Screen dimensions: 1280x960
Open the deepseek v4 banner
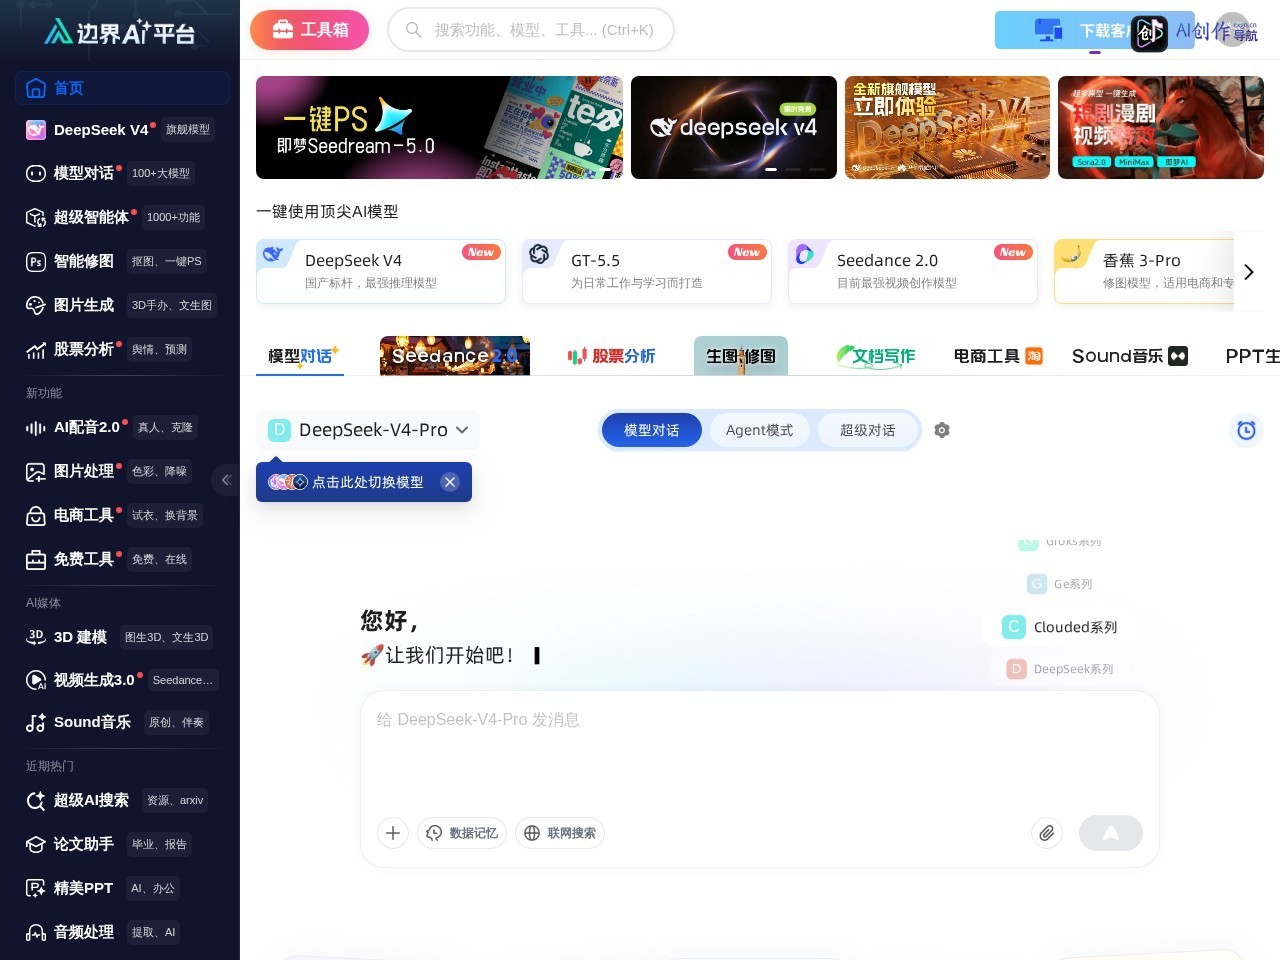[x=734, y=127]
